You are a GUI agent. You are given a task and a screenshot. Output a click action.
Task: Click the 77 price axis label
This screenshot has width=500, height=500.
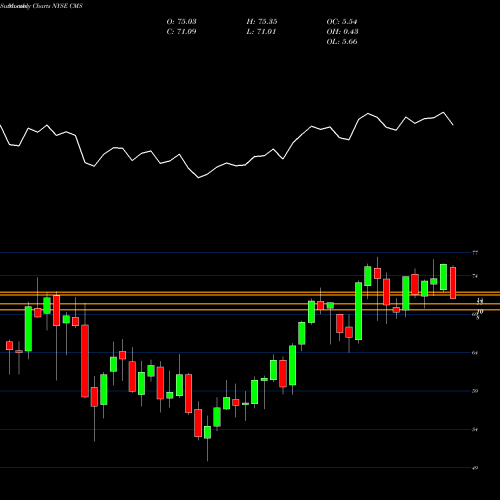point(475,253)
